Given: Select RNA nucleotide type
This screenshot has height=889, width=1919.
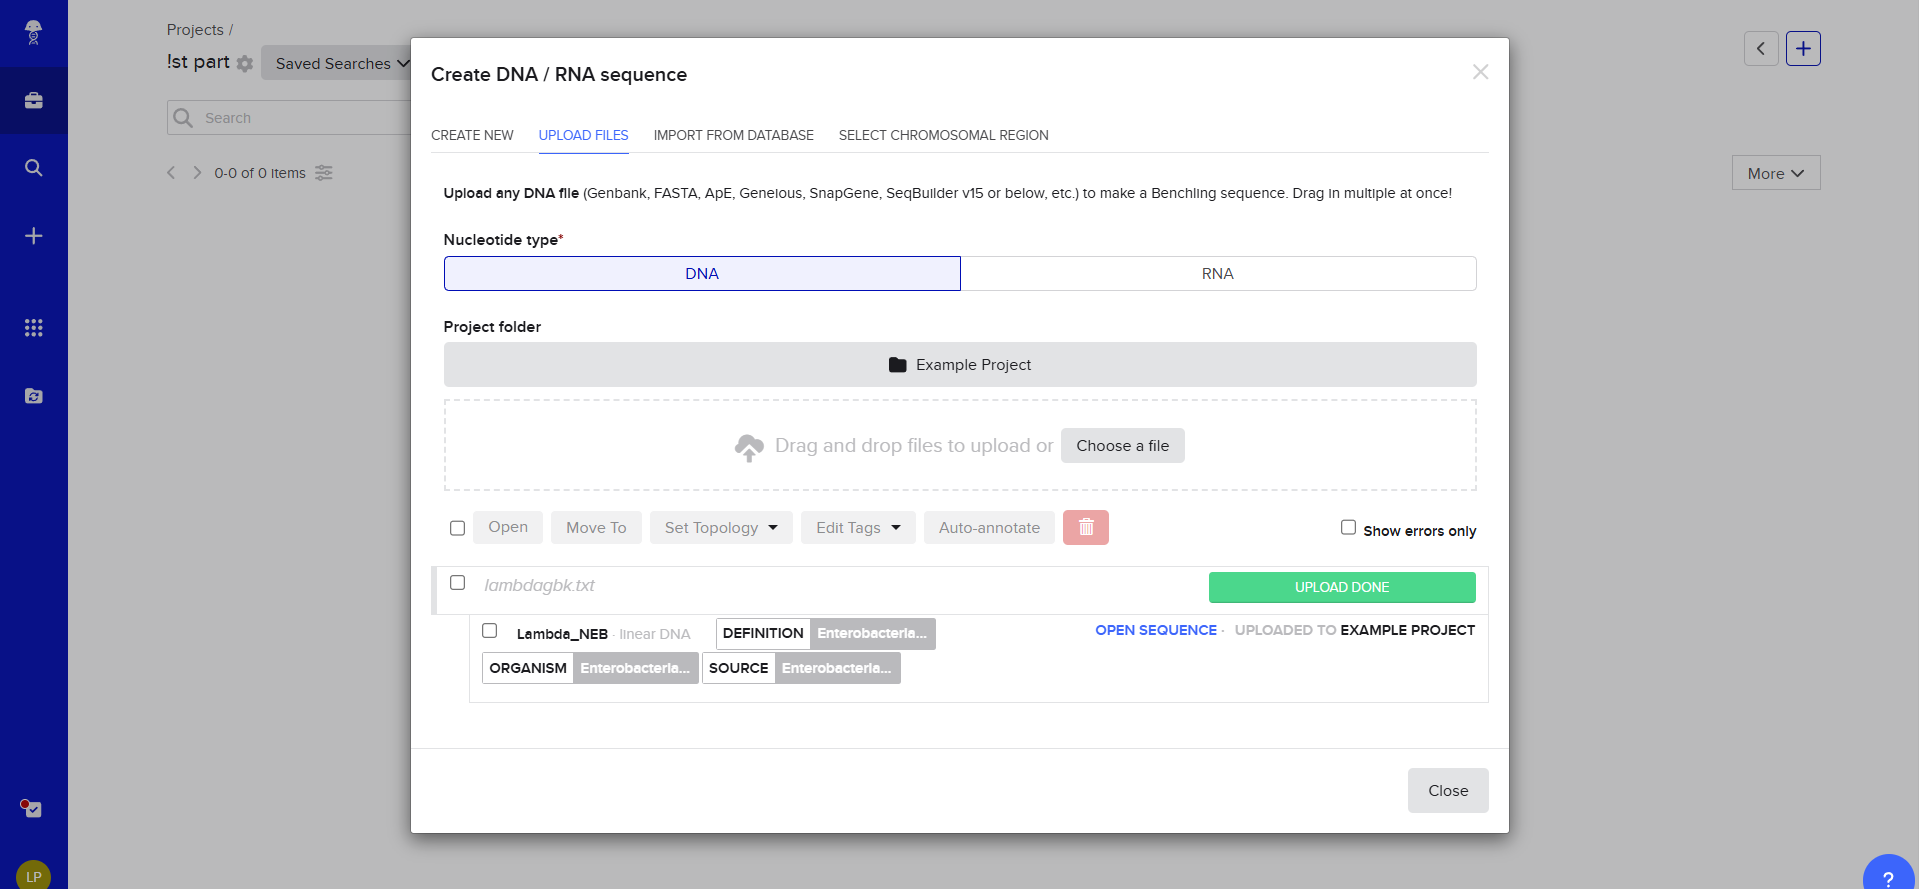Looking at the screenshot, I should tap(1217, 274).
